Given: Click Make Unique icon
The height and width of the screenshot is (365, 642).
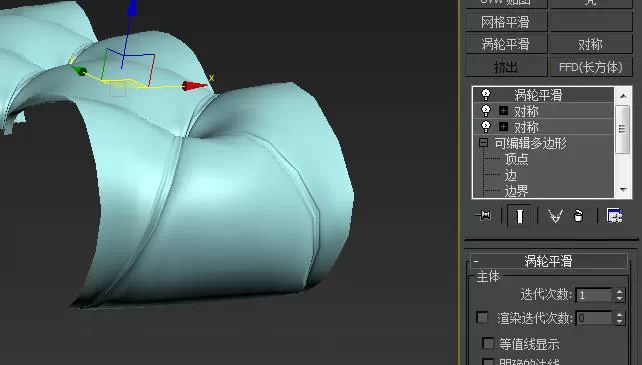Looking at the screenshot, I should coord(555,216).
